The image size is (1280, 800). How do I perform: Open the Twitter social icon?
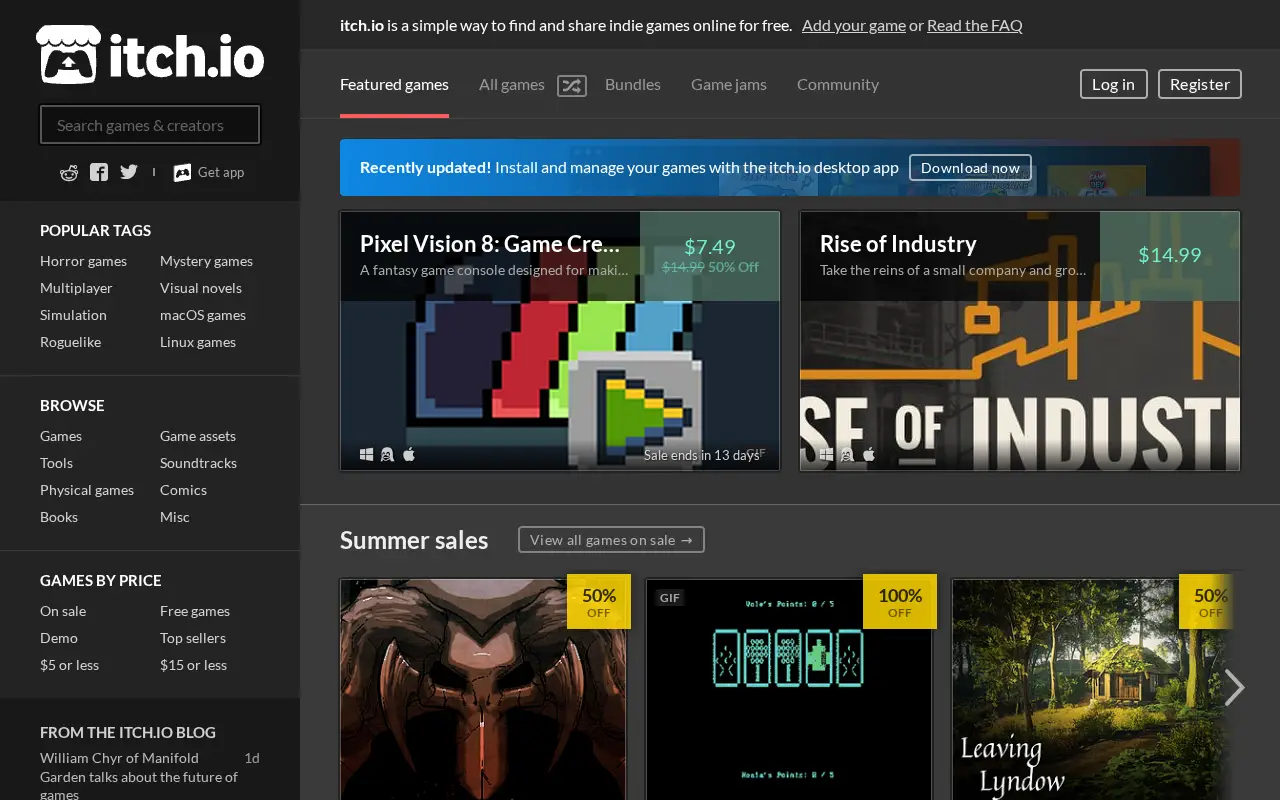coord(129,172)
